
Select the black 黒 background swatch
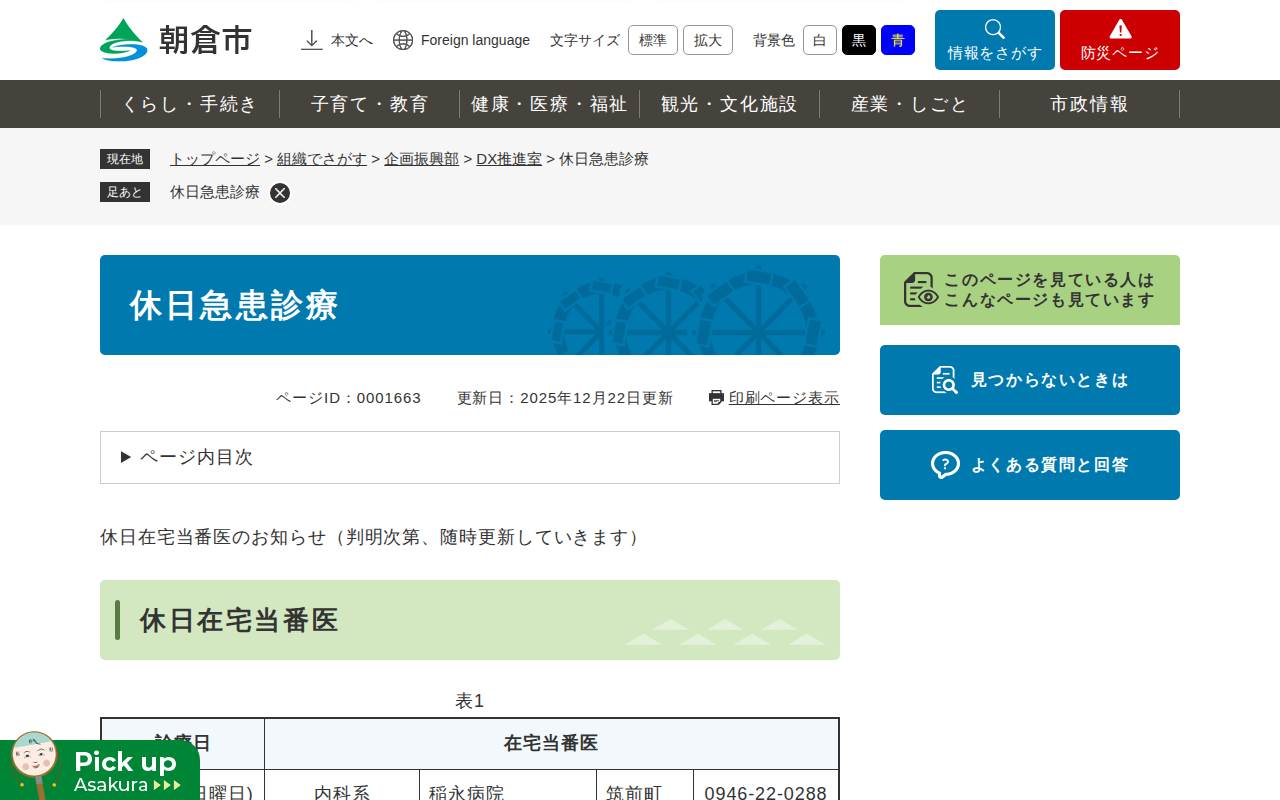coord(858,40)
